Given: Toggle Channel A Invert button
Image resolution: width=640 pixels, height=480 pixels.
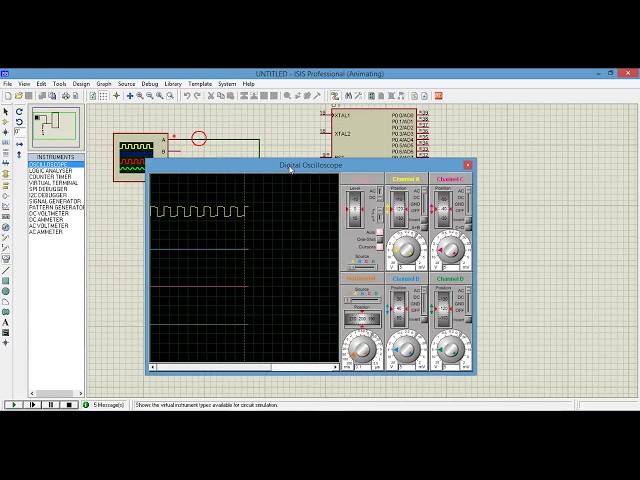Looking at the screenshot, I should (424, 220).
